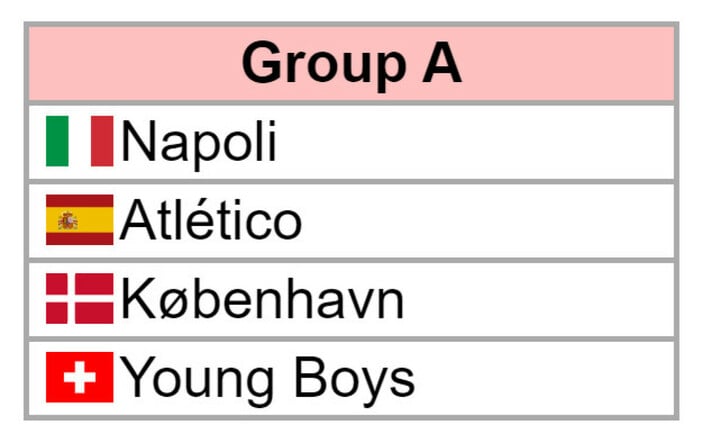Click the Italian flag beside Napoli
Image resolution: width=703 pixels, height=434 pixels.
[79, 141]
